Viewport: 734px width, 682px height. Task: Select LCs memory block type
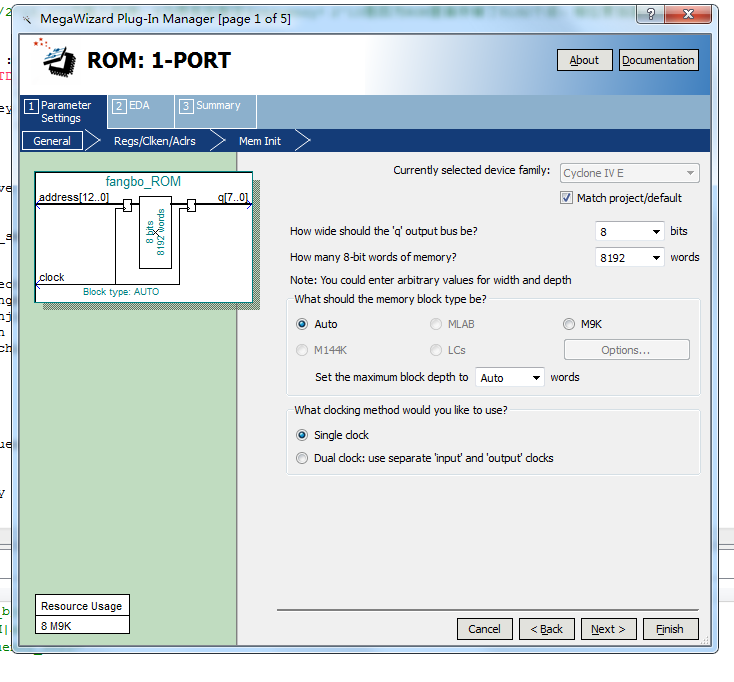point(436,350)
